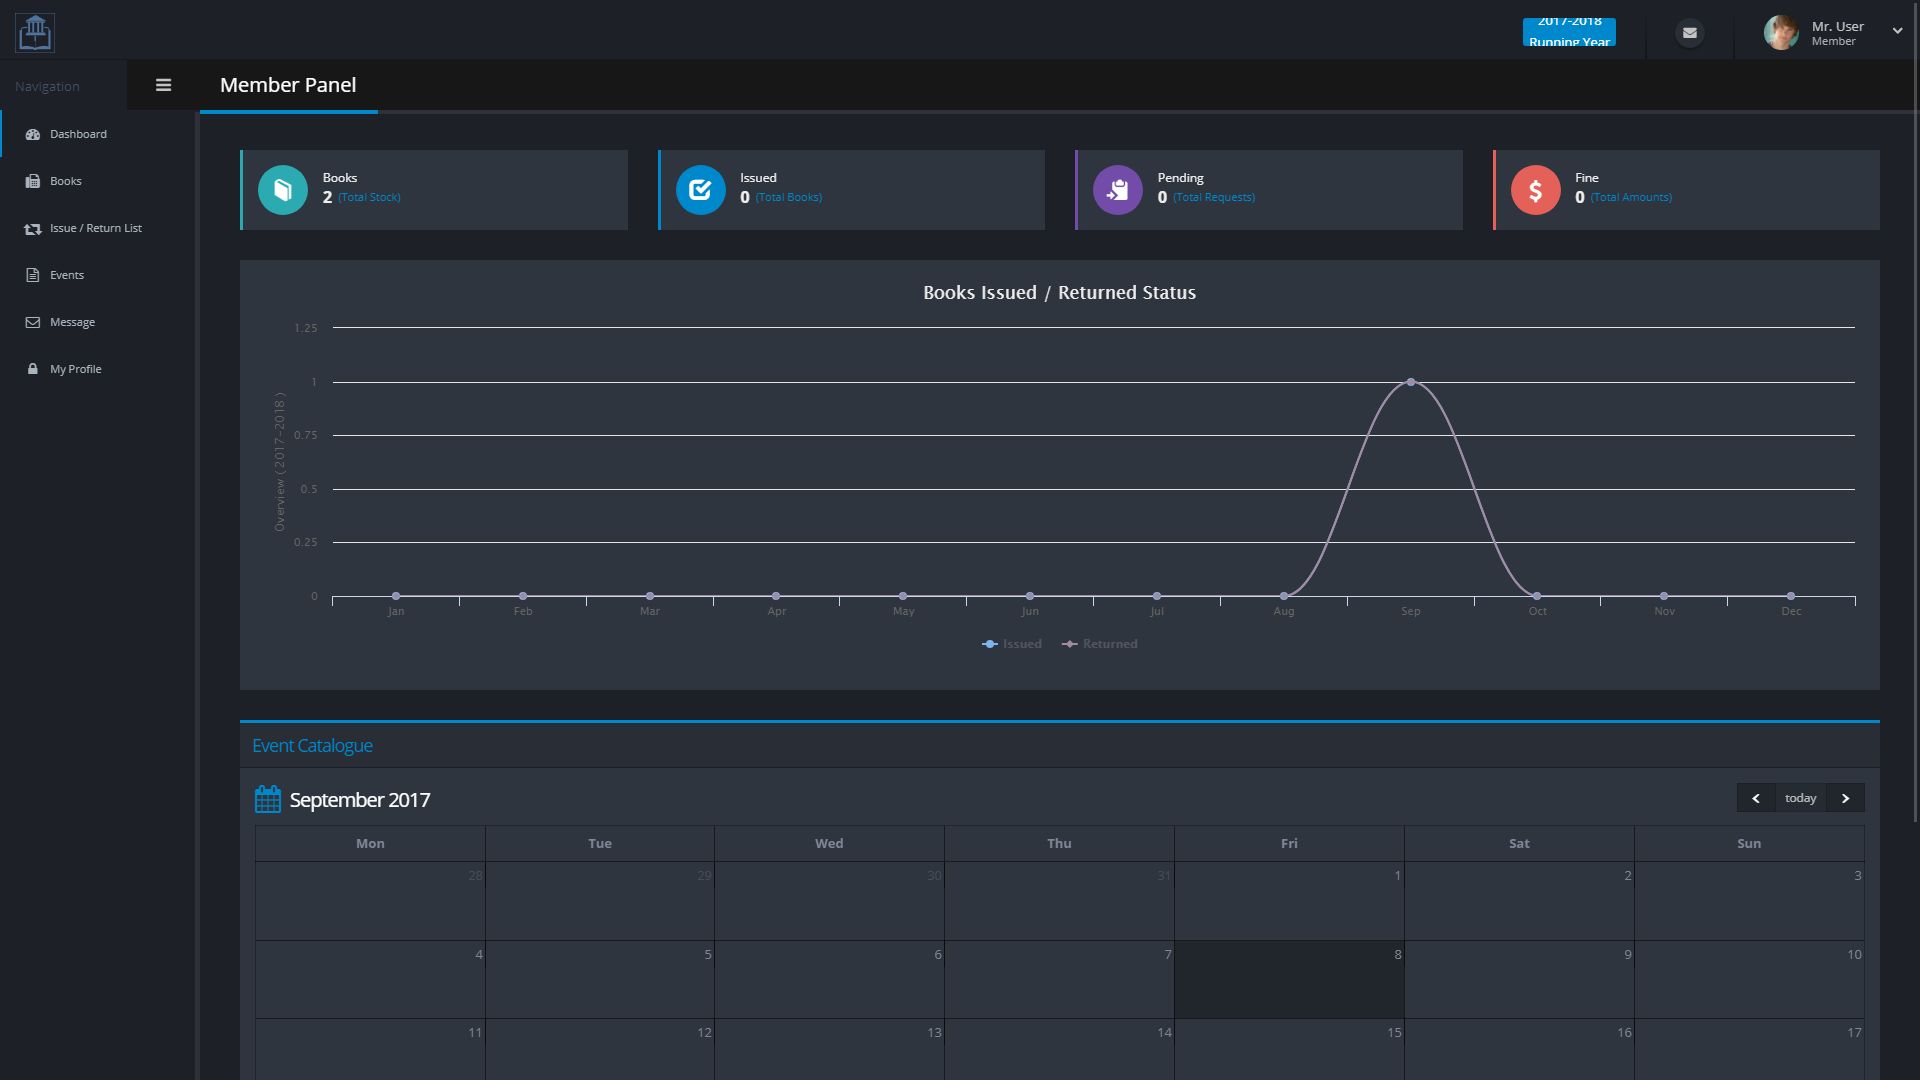Open the Message section in sidebar
The height and width of the screenshot is (1080, 1920).
[72, 322]
